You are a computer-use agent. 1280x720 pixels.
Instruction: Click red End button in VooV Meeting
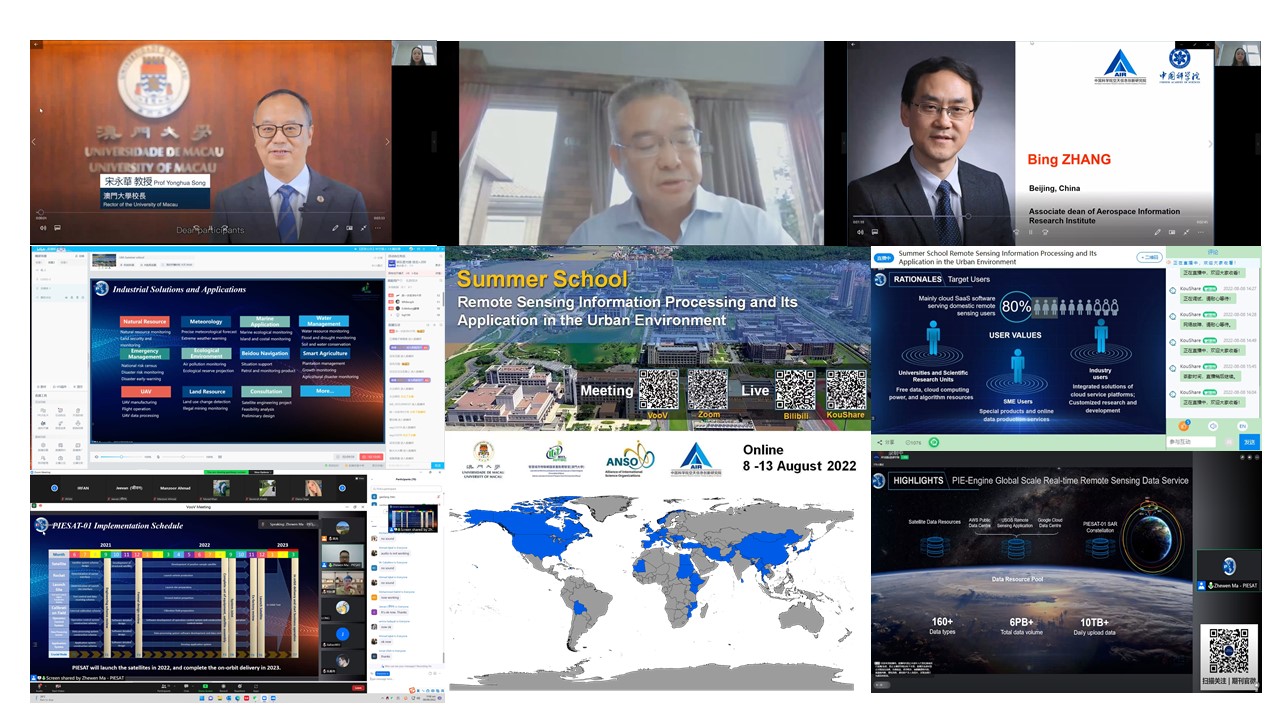click(358, 688)
